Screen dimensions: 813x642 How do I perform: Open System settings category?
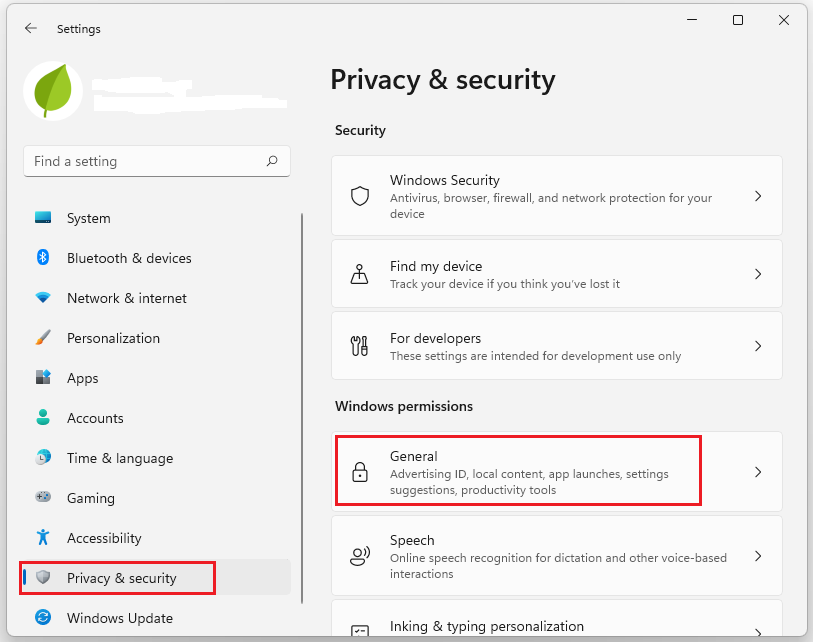89,218
